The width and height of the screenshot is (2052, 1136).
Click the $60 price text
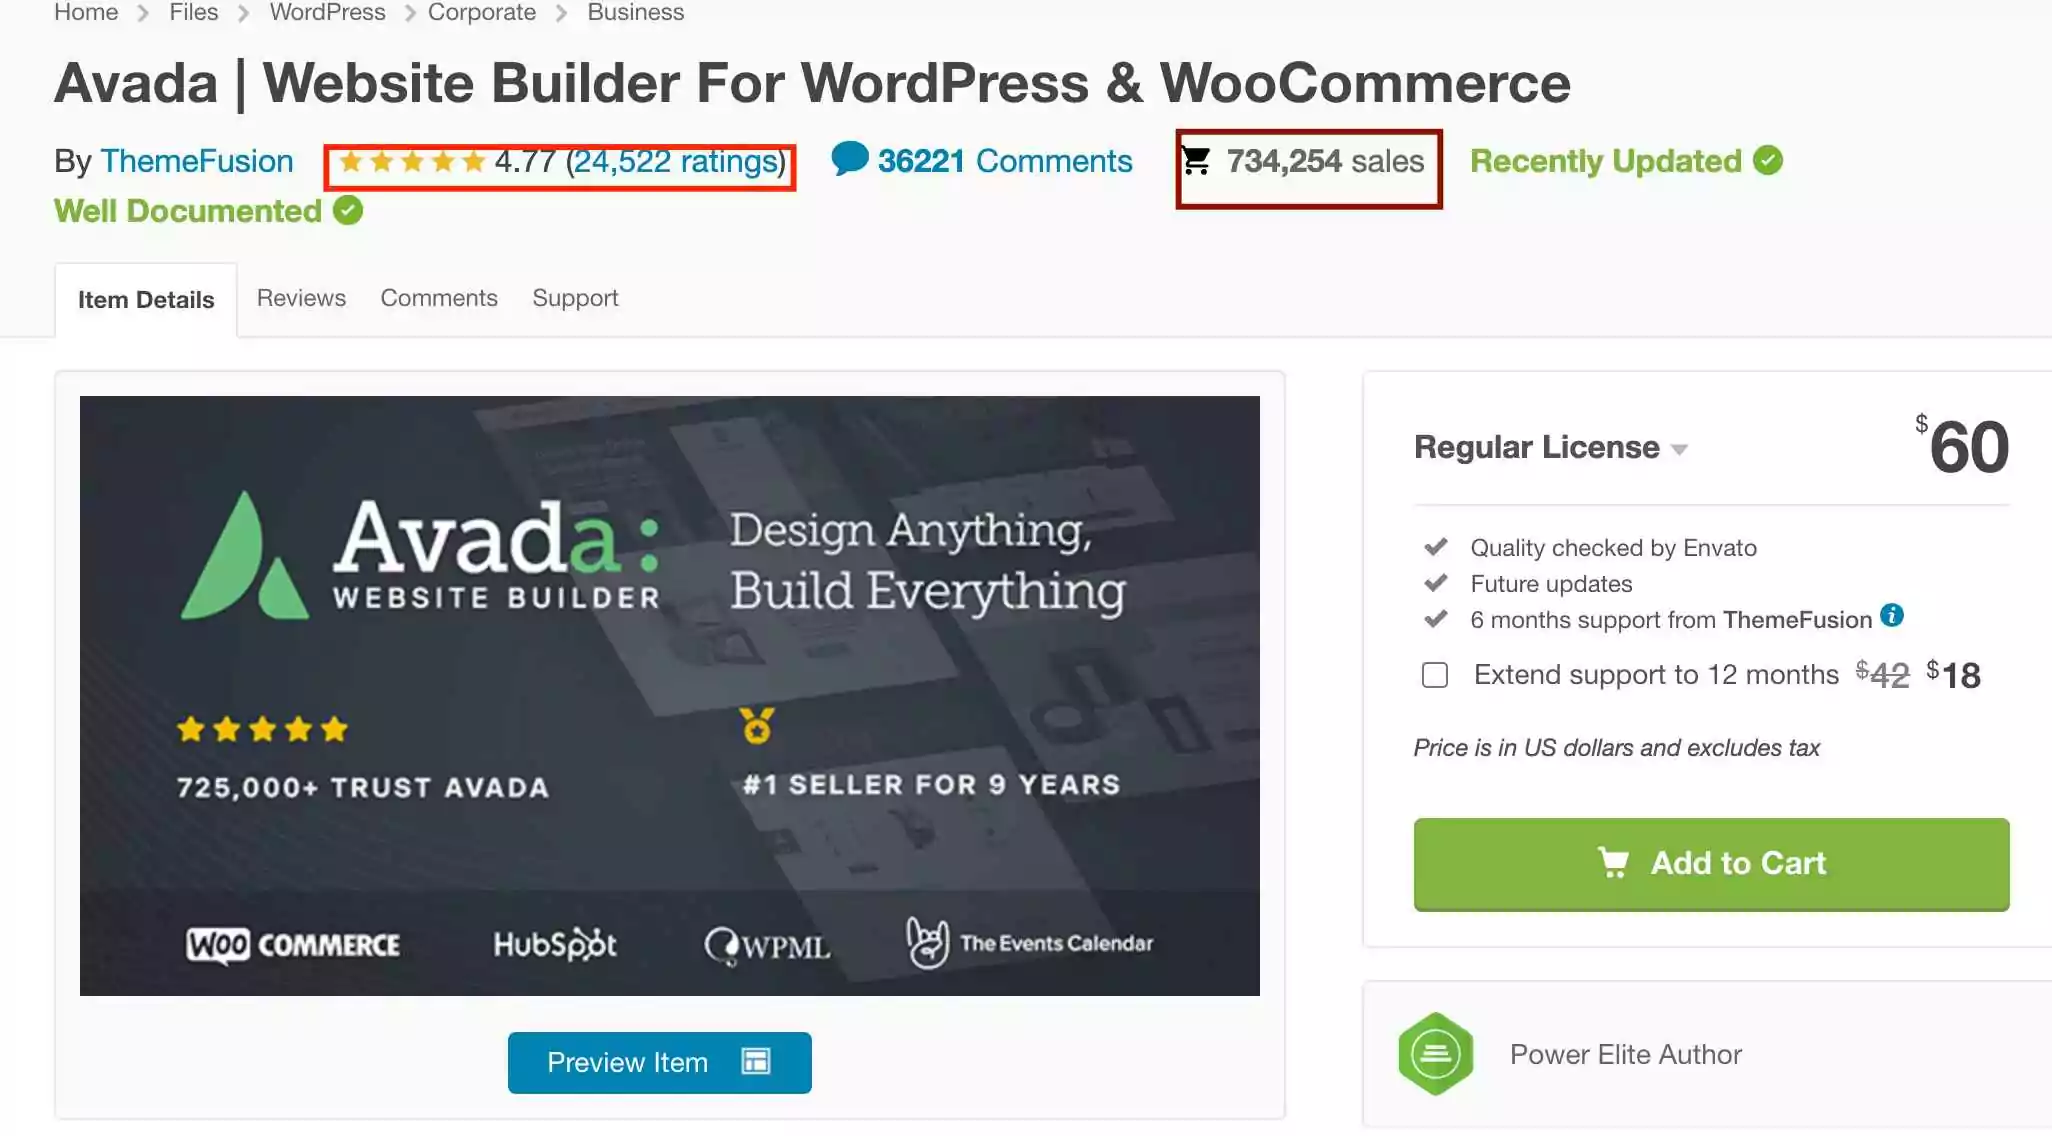tap(1962, 445)
